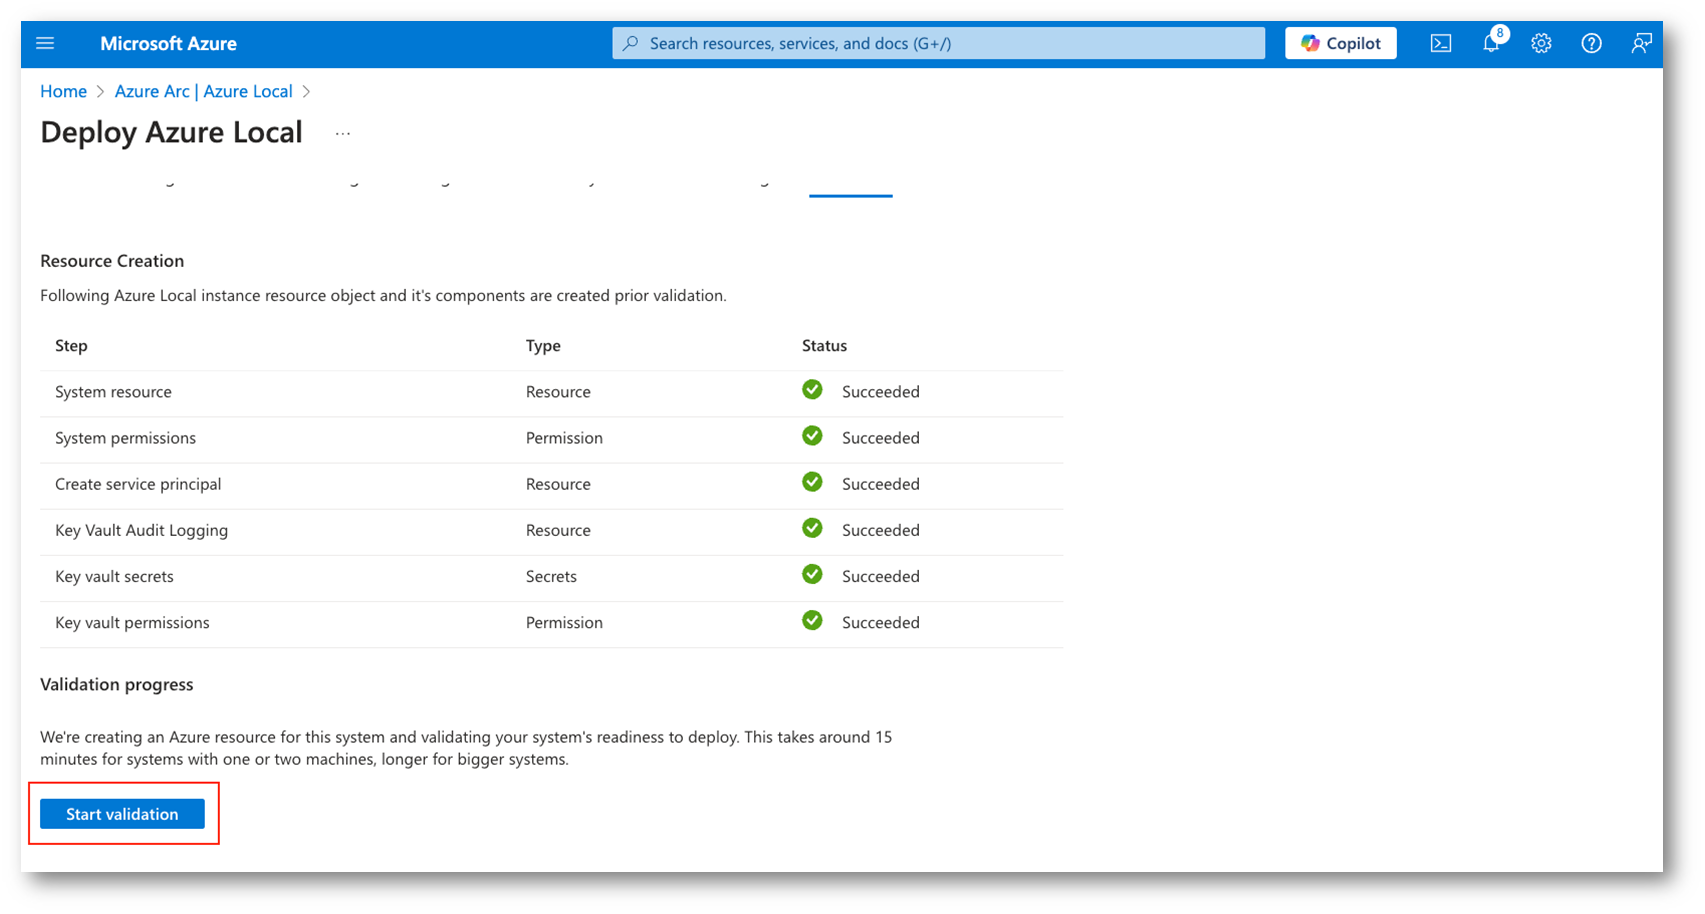Open the hamburger portal menu
The image size is (1705, 914).
pyautogui.click(x=45, y=43)
